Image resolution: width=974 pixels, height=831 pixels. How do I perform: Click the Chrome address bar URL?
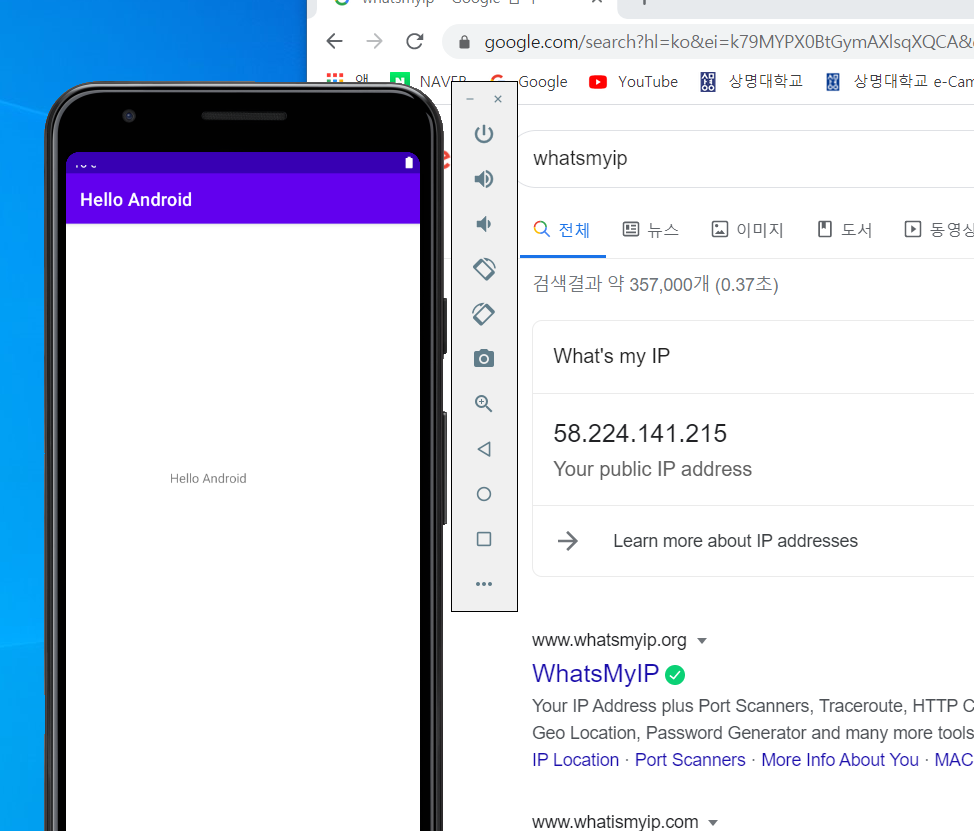coord(728,42)
